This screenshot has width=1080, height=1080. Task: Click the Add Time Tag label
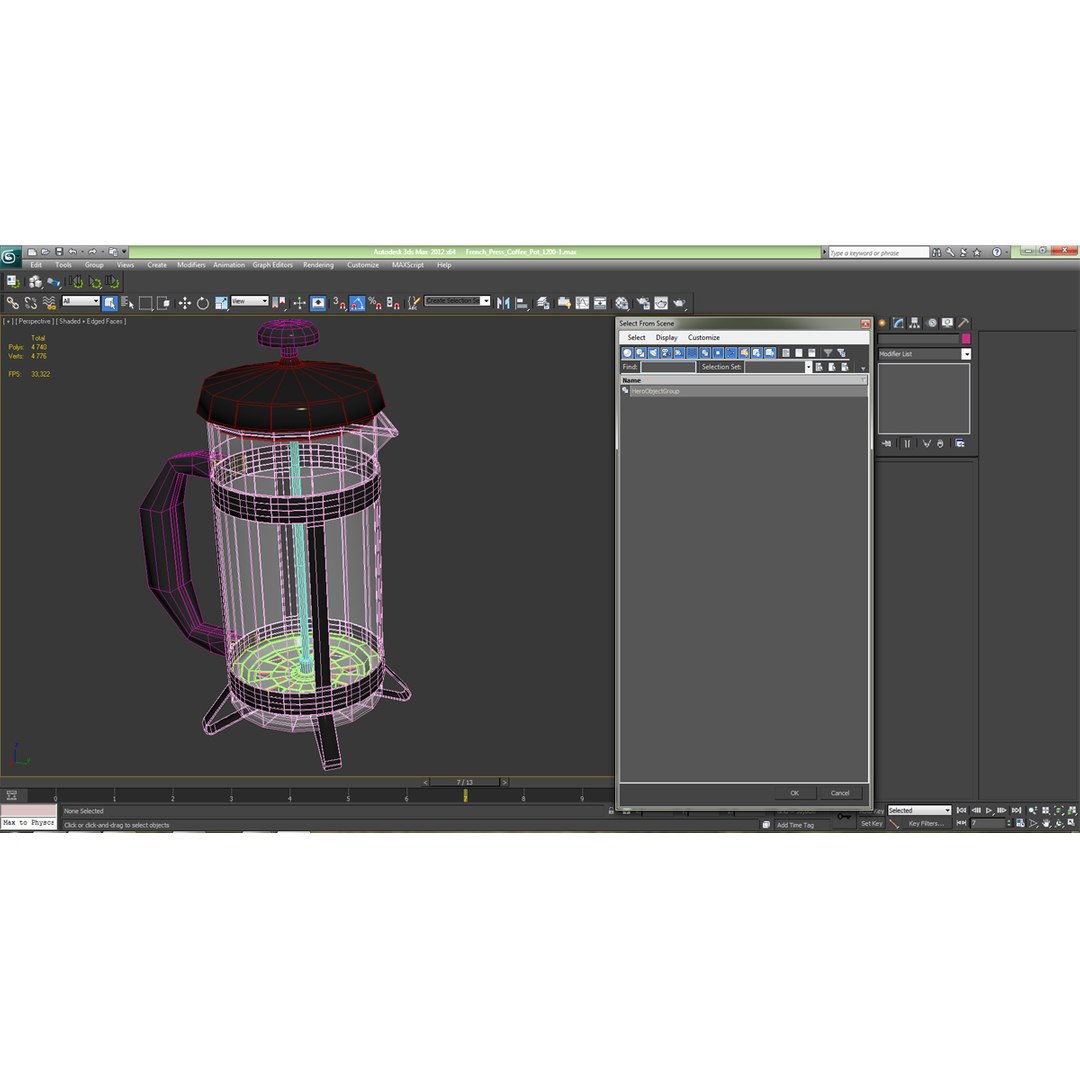pos(795,825)
